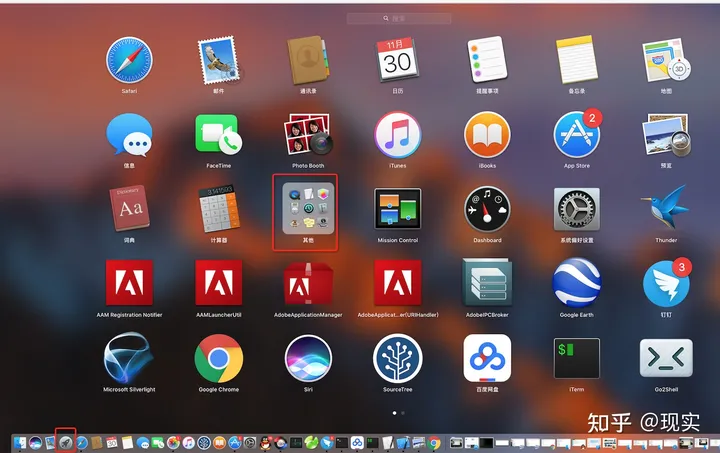This screenshot has height=453, width=720.
Task: Start a FaceTime call app
Action: [x=218, y=134]
